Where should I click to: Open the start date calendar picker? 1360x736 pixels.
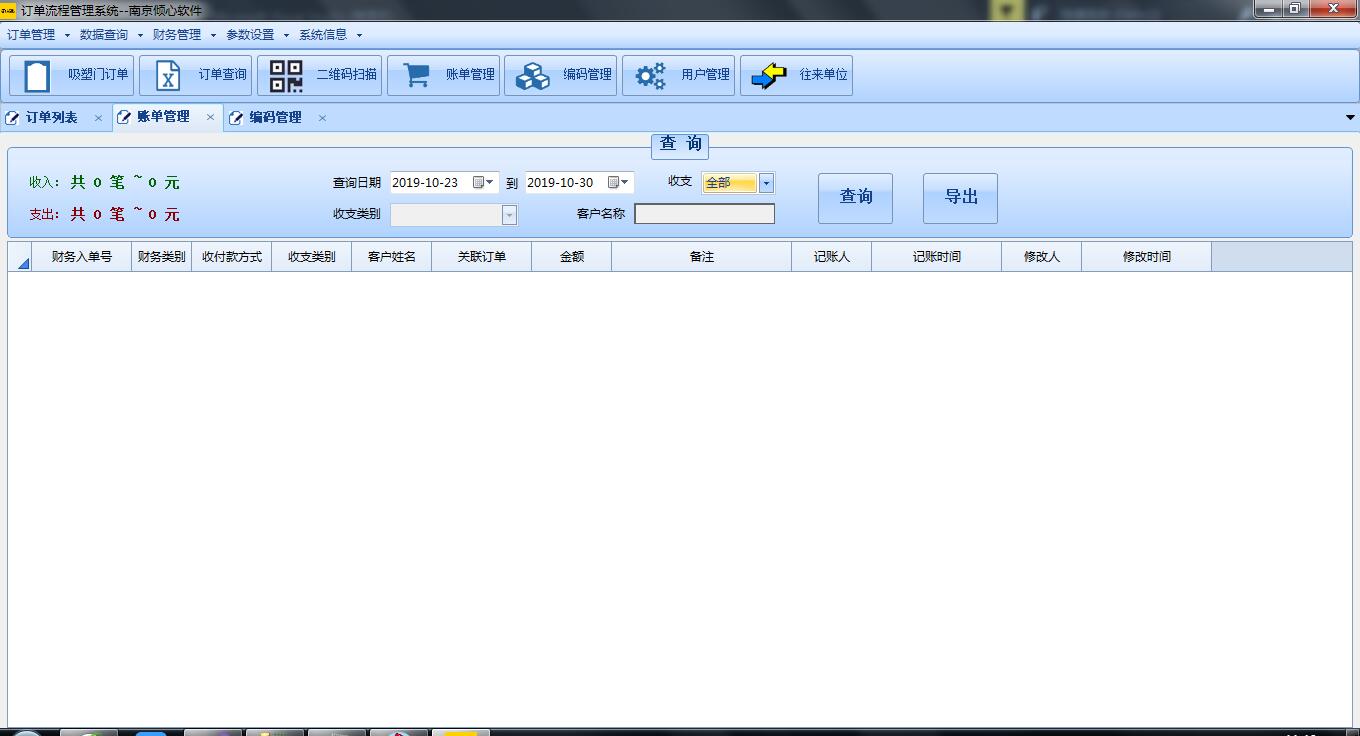479,183
